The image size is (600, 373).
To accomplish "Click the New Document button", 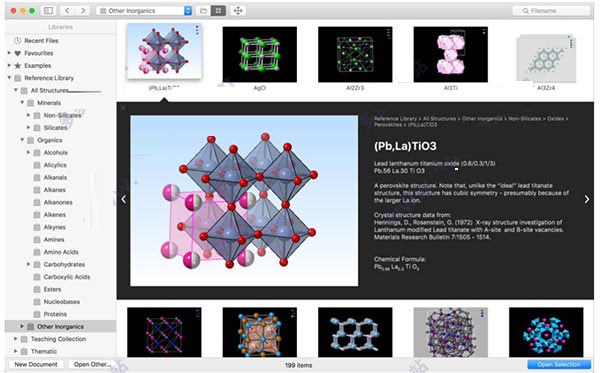I will (x=36, y=365).
